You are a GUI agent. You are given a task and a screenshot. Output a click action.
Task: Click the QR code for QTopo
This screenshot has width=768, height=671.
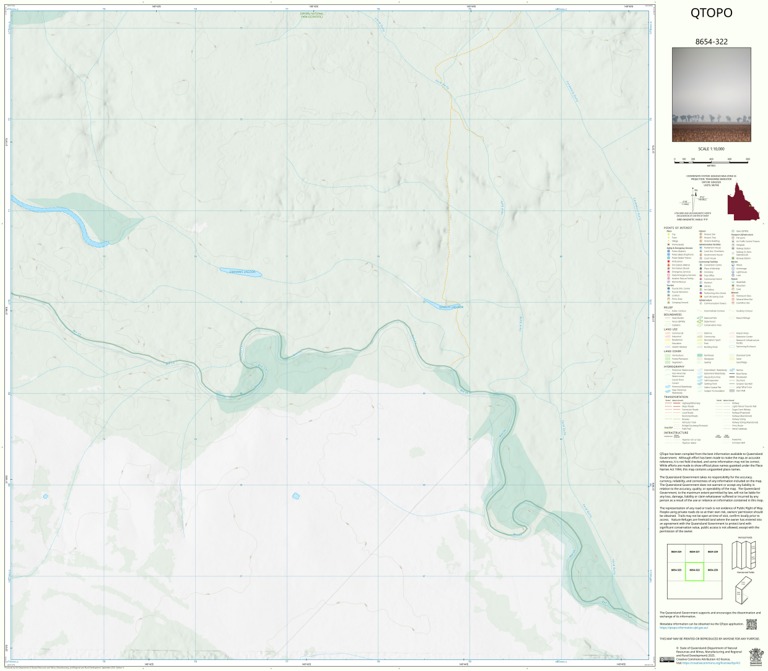tap(751, 624)
